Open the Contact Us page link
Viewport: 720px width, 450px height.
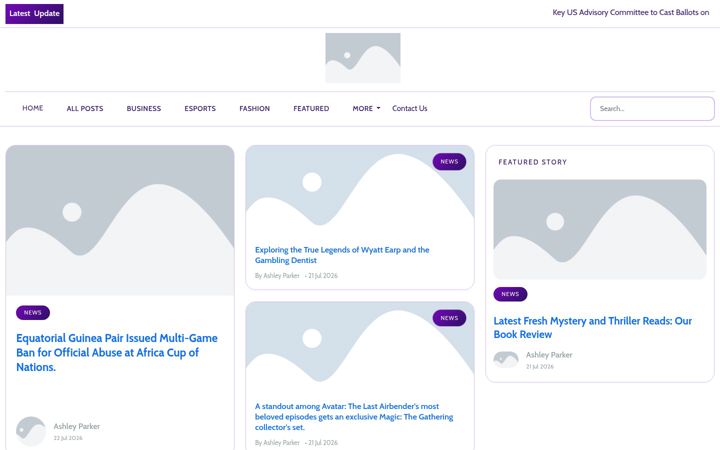pos(410,108)
